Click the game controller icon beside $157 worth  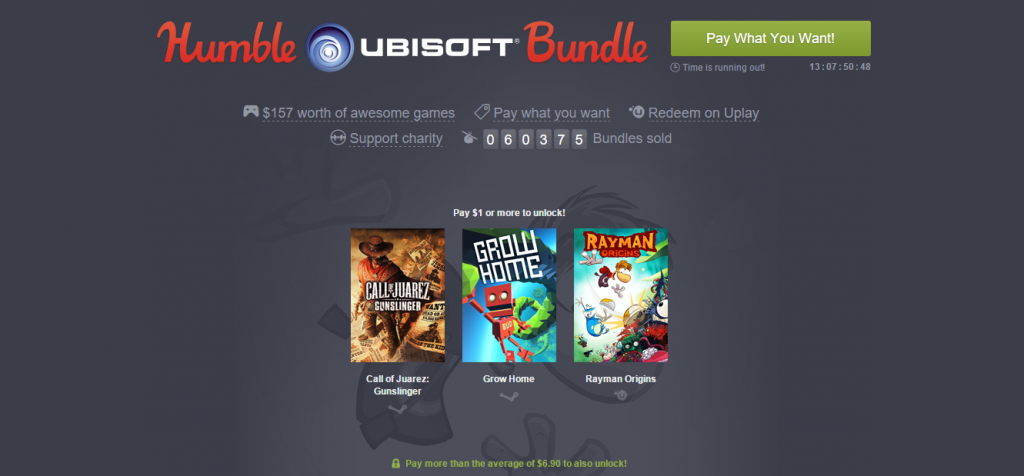(251, 111)
